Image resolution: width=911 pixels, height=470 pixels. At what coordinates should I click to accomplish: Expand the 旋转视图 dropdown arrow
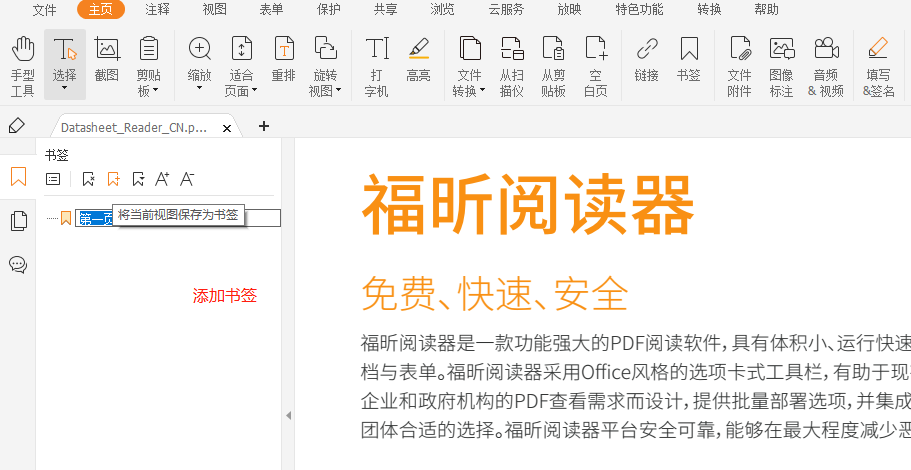tap(338, 91)
